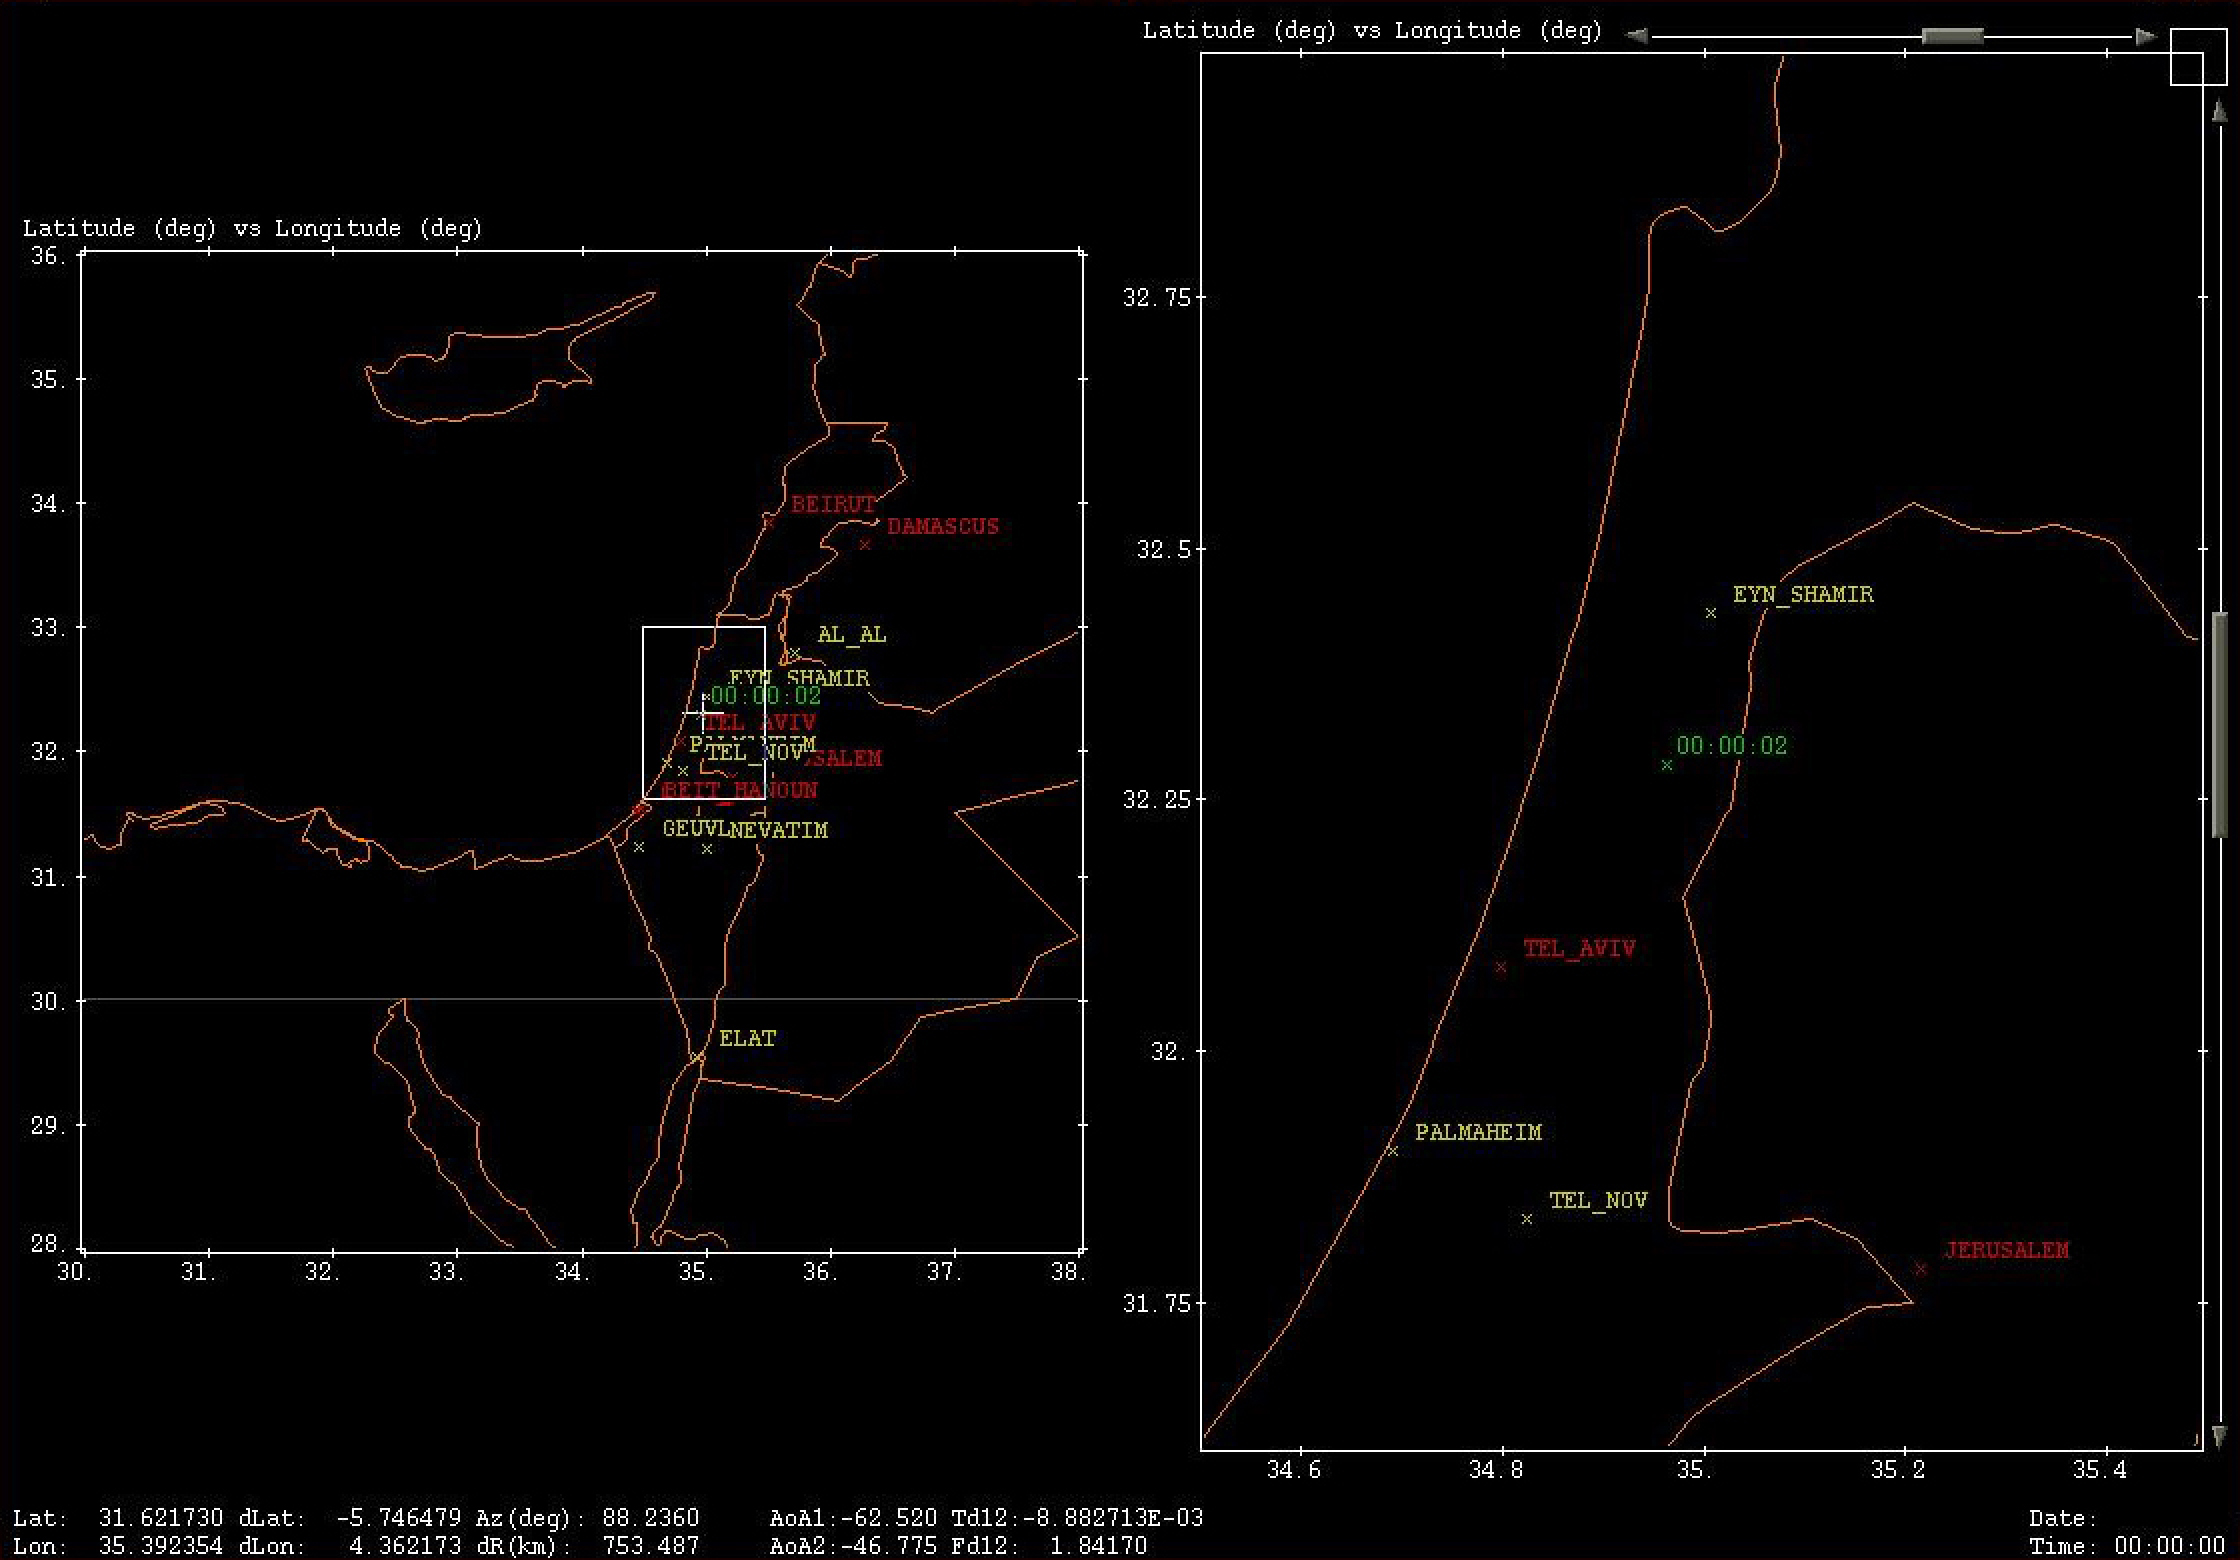Click the DAMASCUS marker on overview map
This screenshot has height=1560, width=2240.
865,545
